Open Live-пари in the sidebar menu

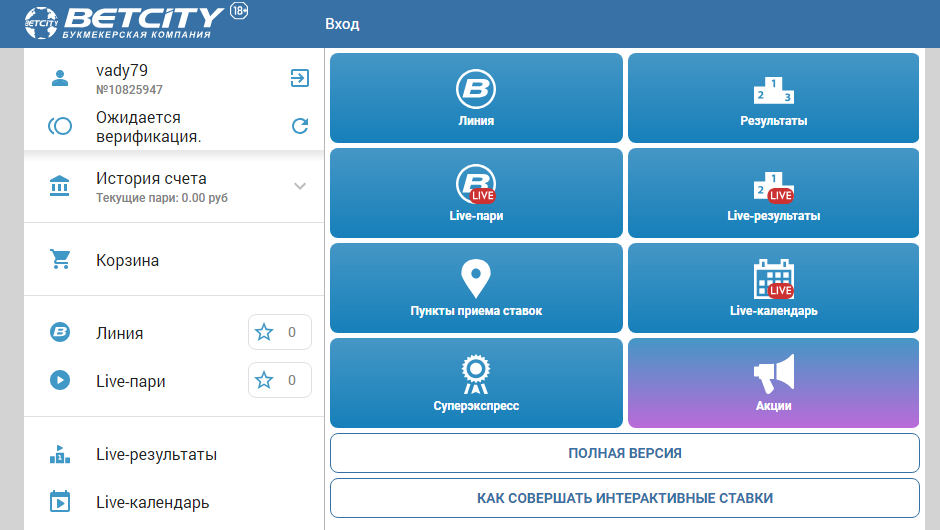[x=131, y=381]
